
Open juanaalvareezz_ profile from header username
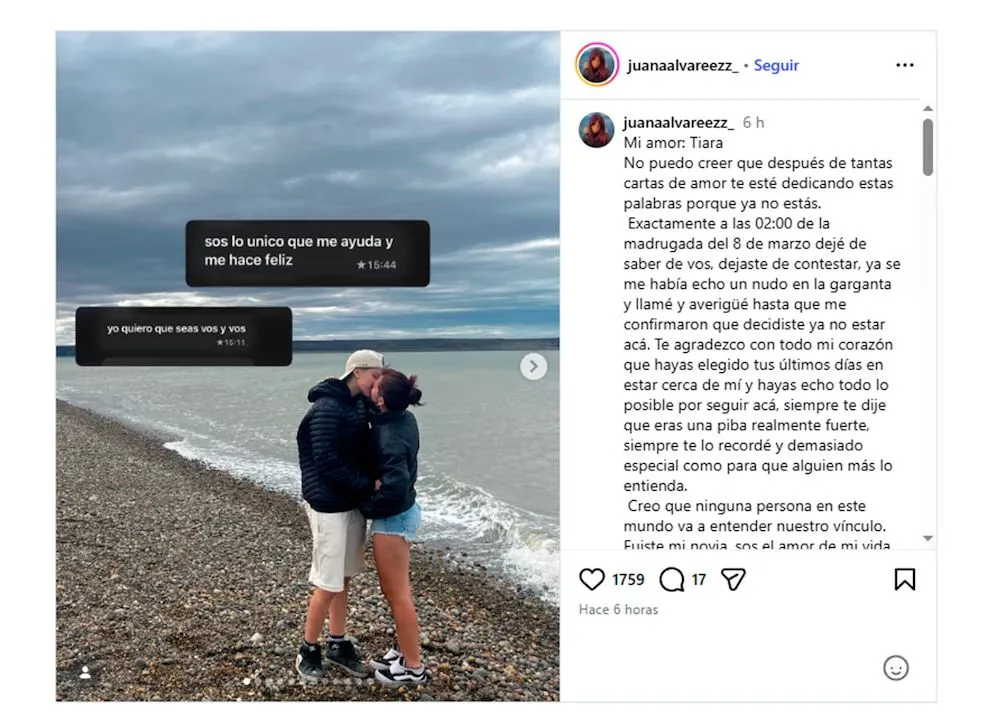pos(683,65)
